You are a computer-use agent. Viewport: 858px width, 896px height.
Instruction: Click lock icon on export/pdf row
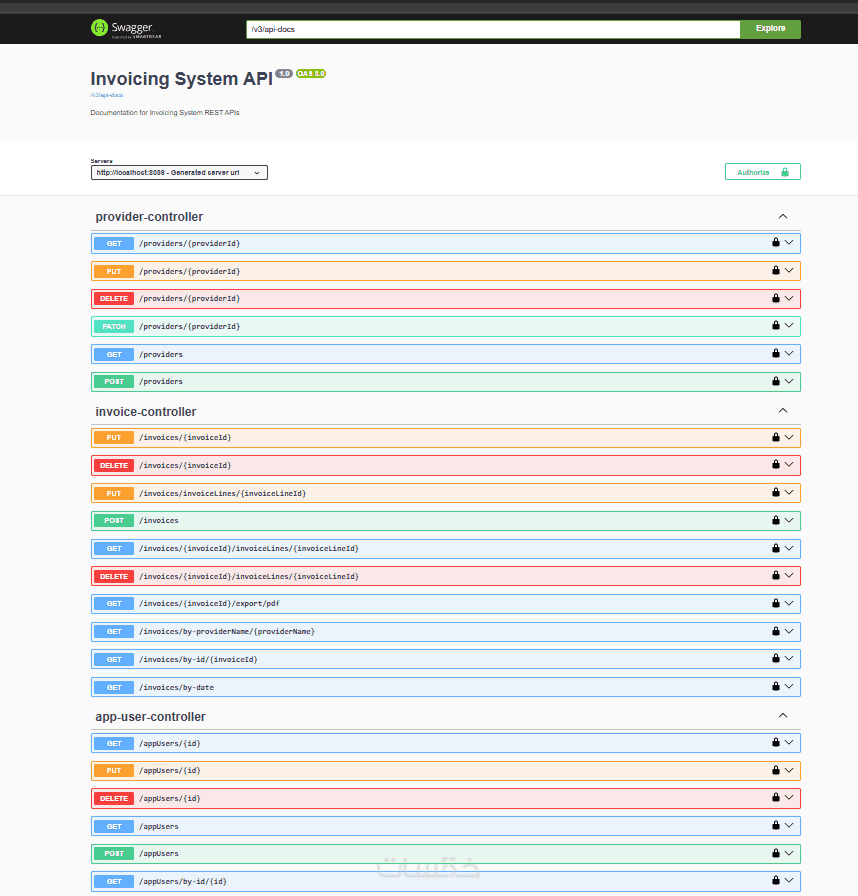tap(776, 603)
